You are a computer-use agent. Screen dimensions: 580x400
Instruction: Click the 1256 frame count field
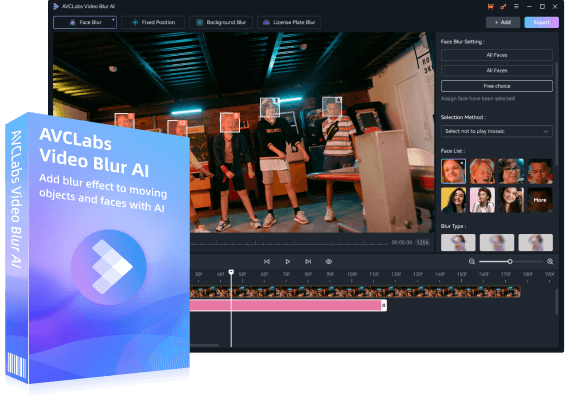tap(422, 242)
